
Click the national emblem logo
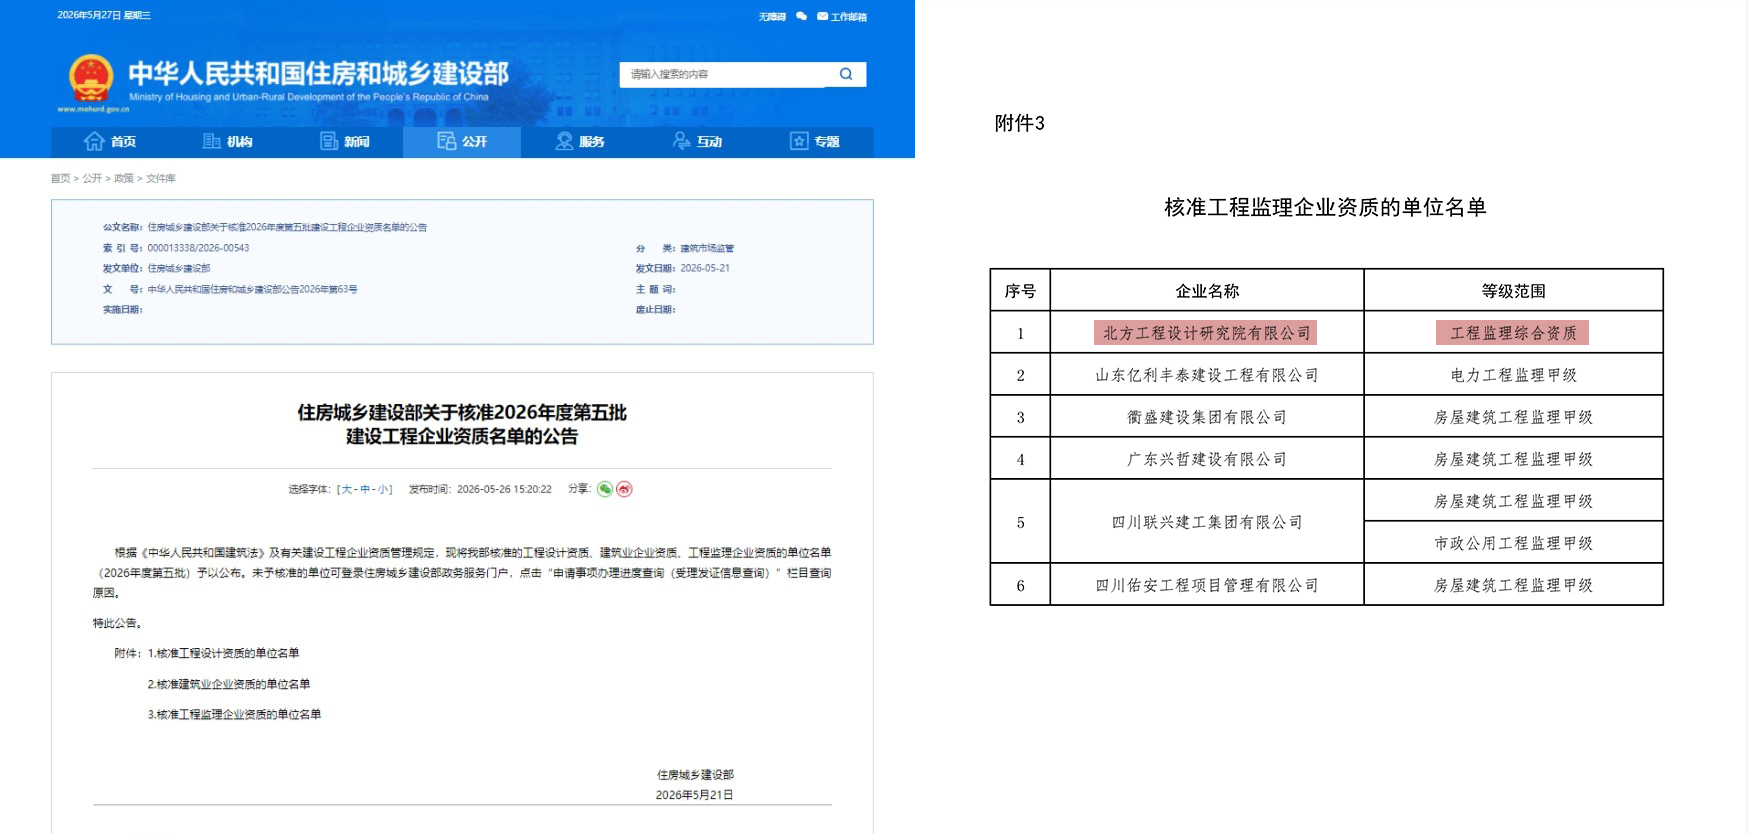91,79
